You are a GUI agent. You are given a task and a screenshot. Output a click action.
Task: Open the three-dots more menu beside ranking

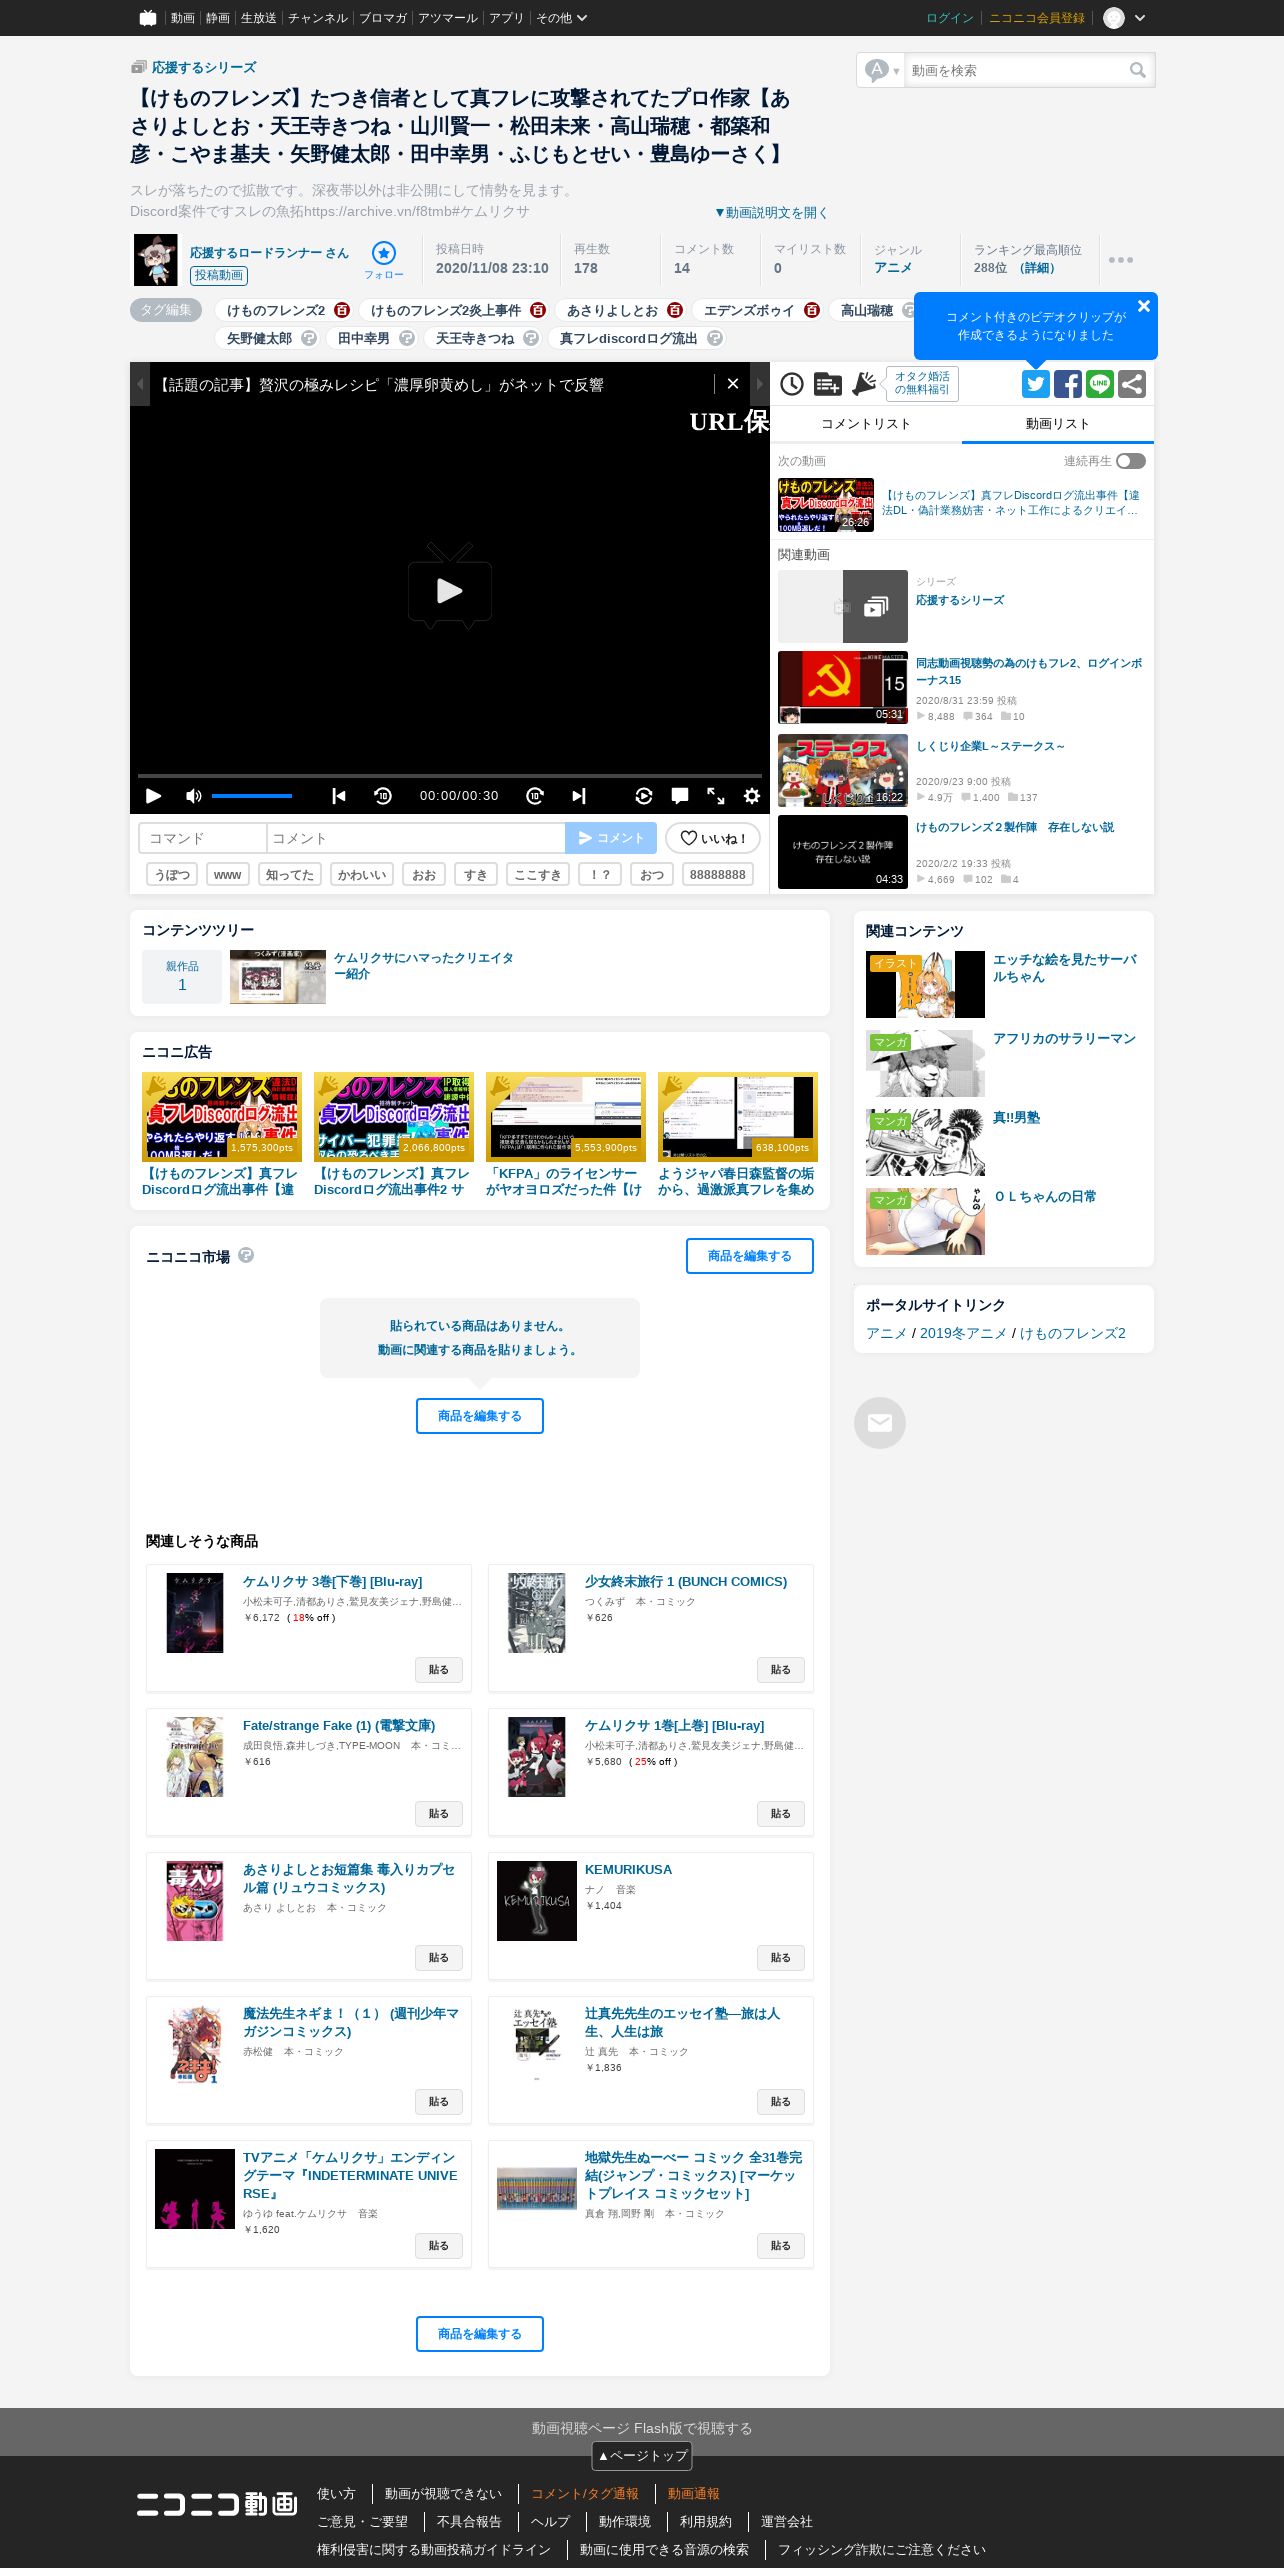pos(1121,260)
